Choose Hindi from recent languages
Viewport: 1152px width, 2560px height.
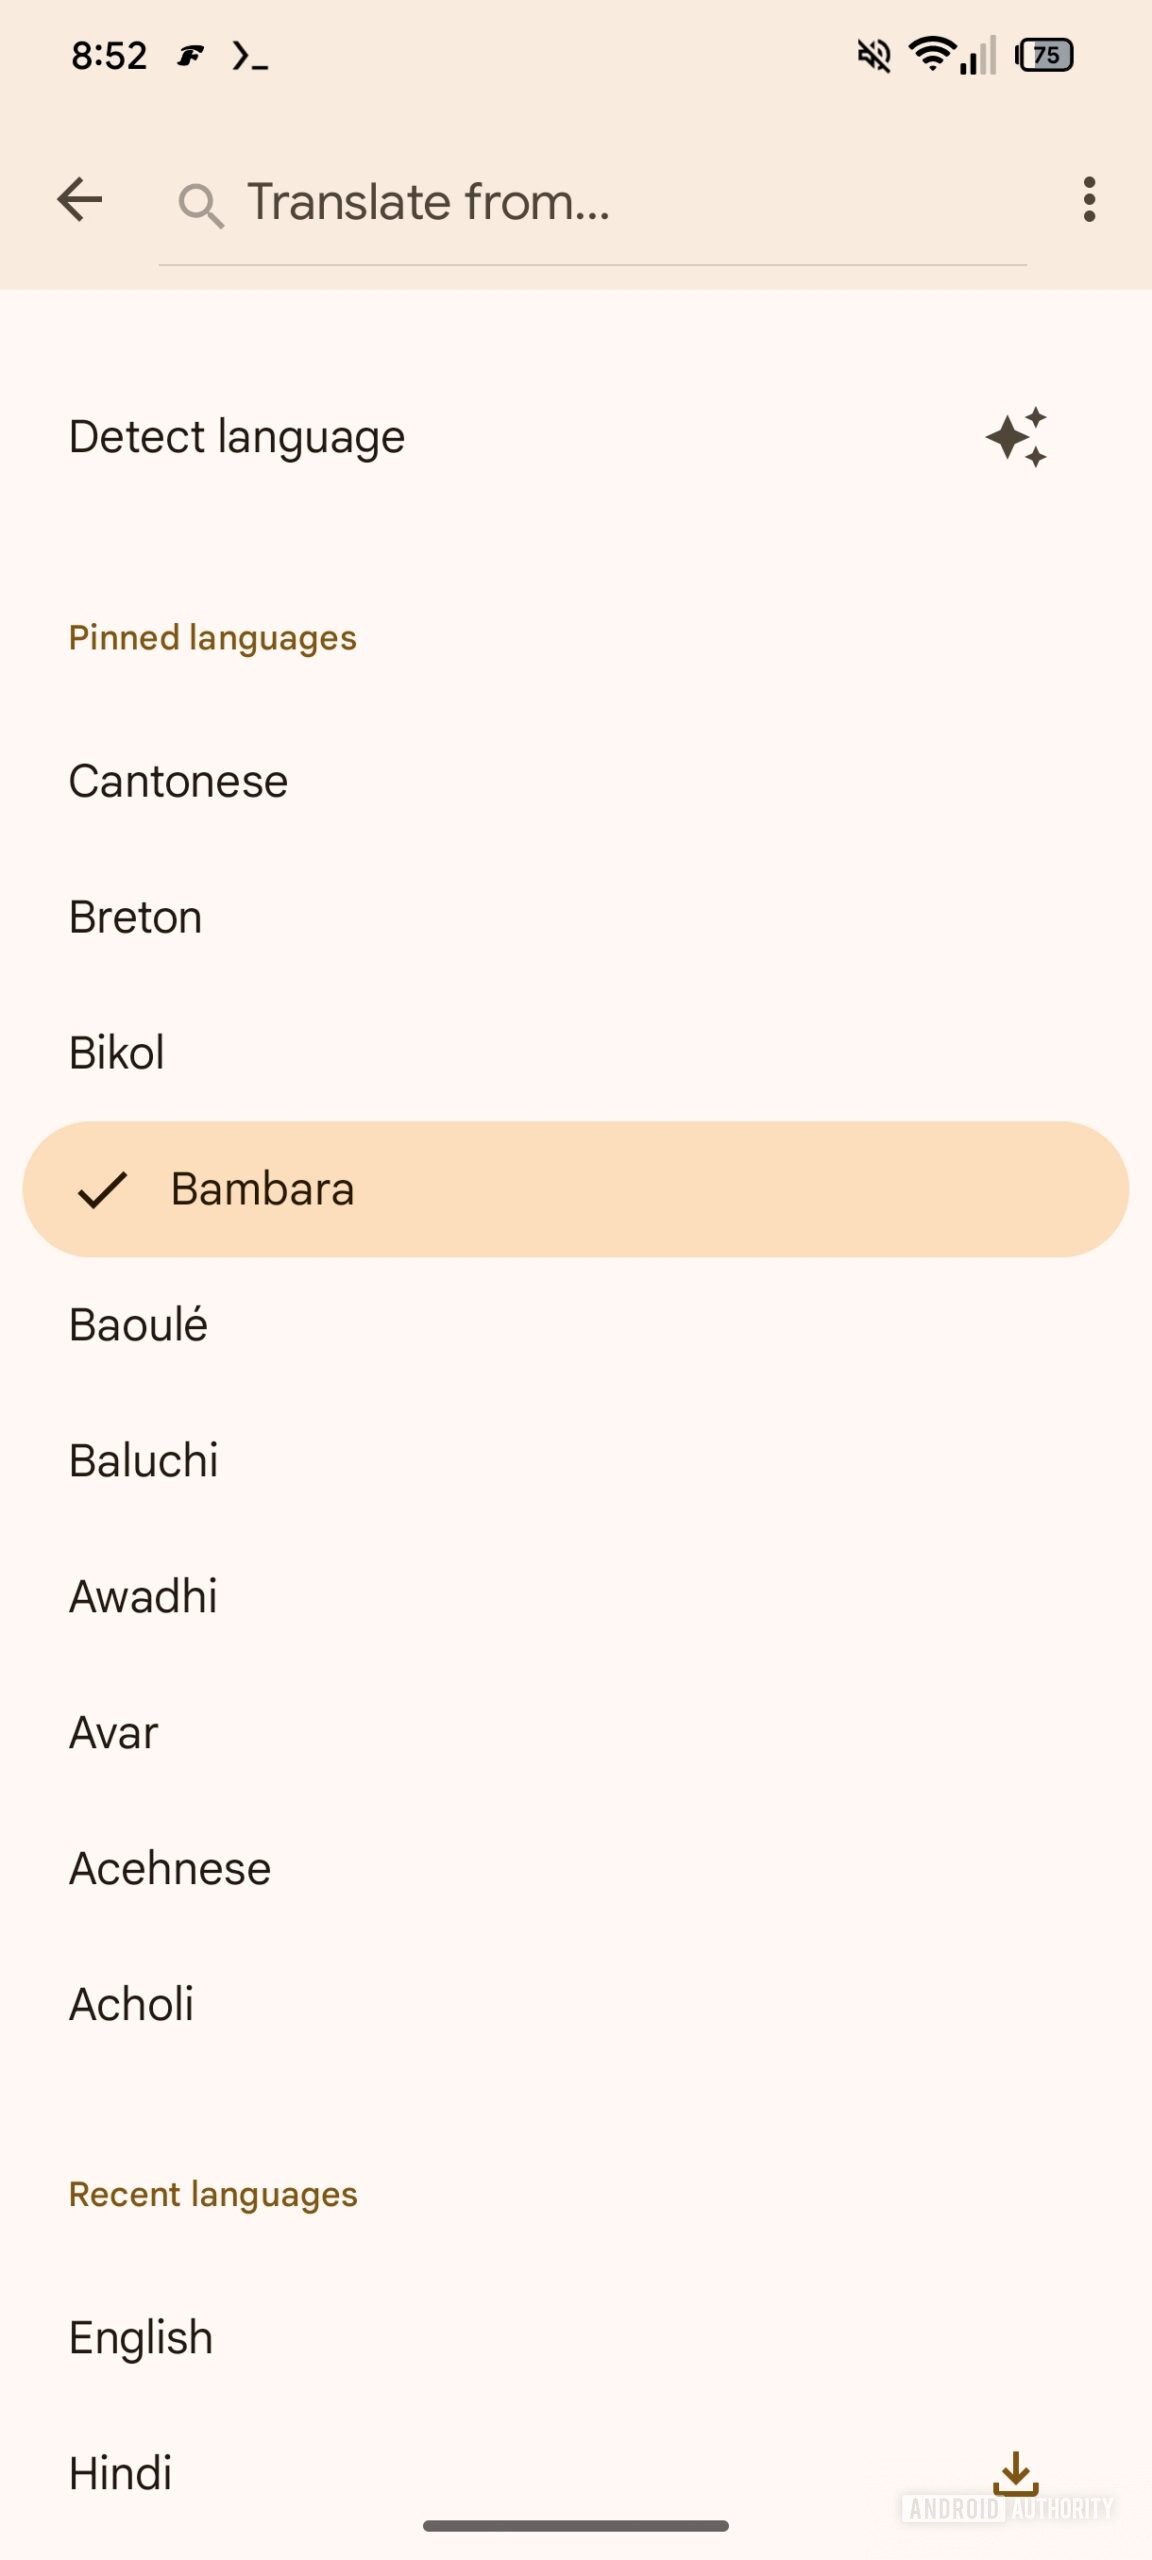[x=120, y=2472]
